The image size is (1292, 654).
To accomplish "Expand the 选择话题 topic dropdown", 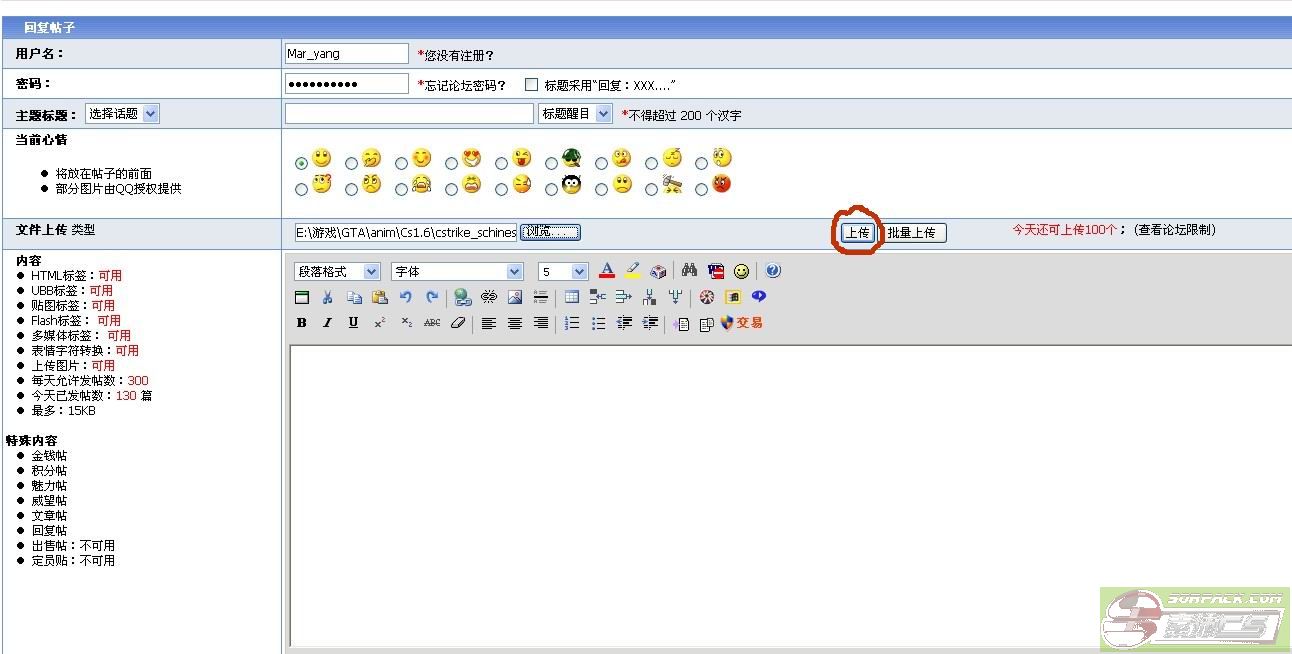I will [x=122, y=114].
